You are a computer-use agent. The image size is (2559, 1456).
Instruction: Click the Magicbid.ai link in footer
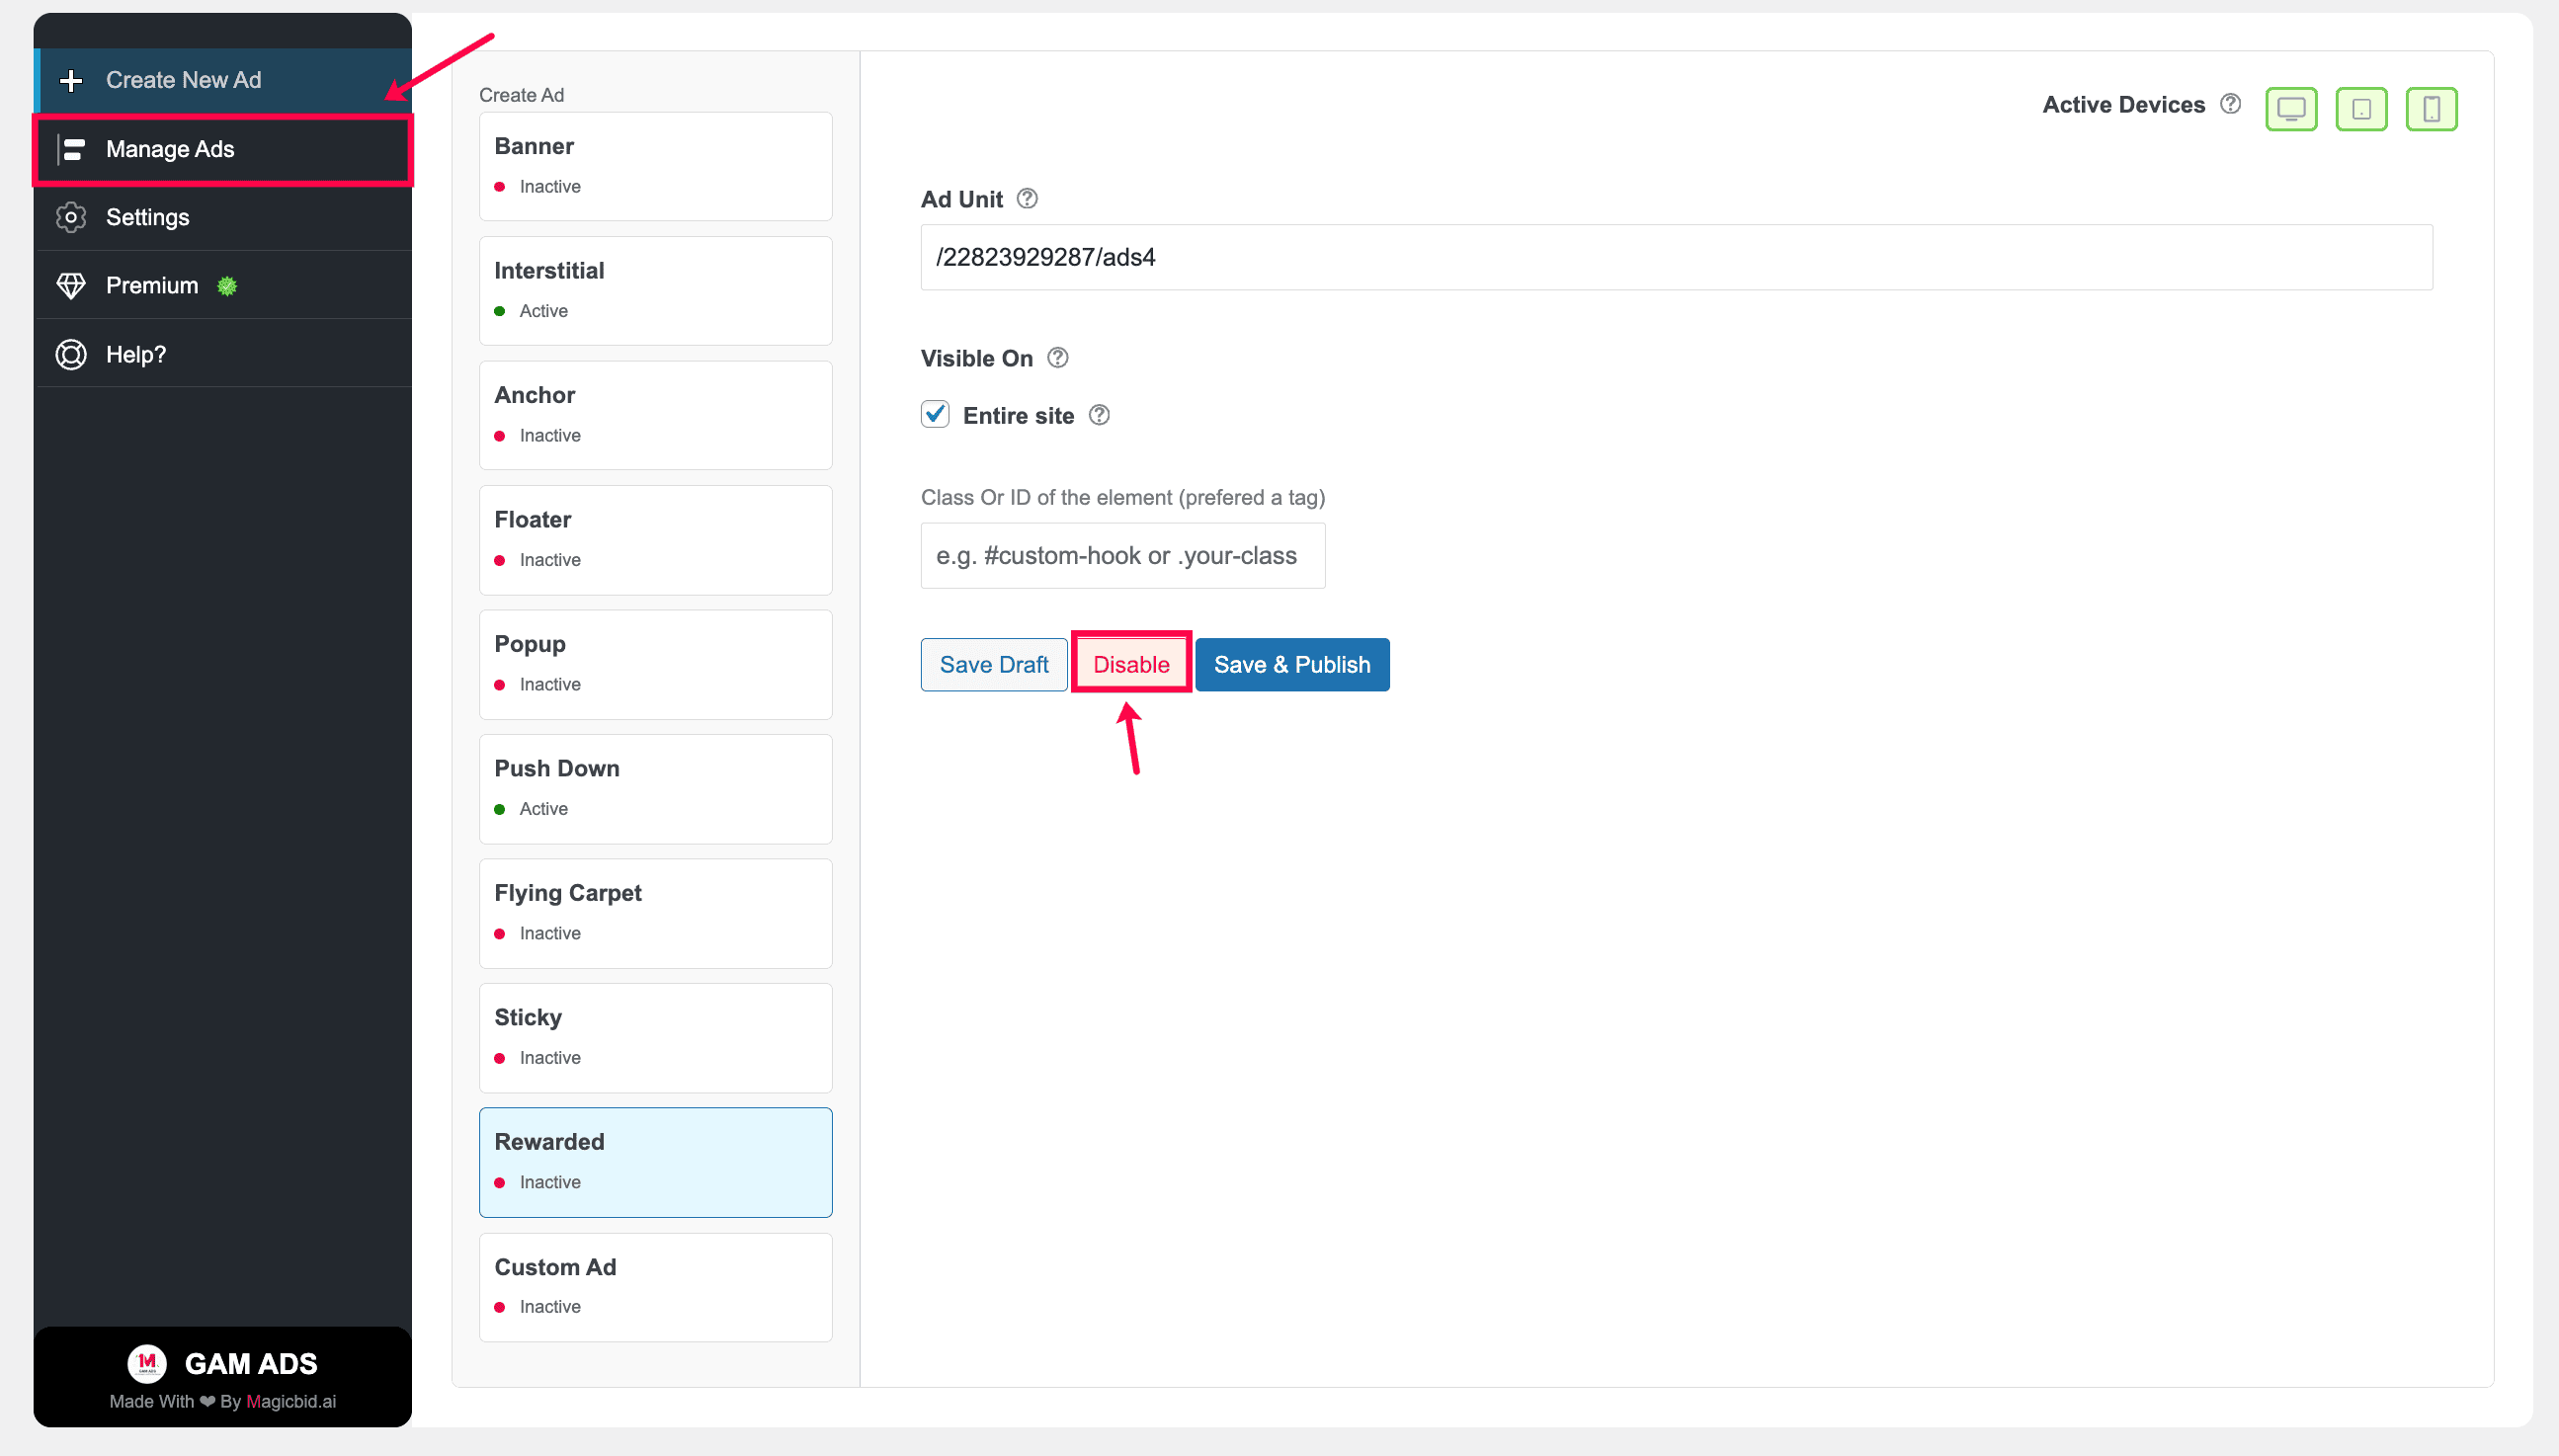pos(291,1401)
